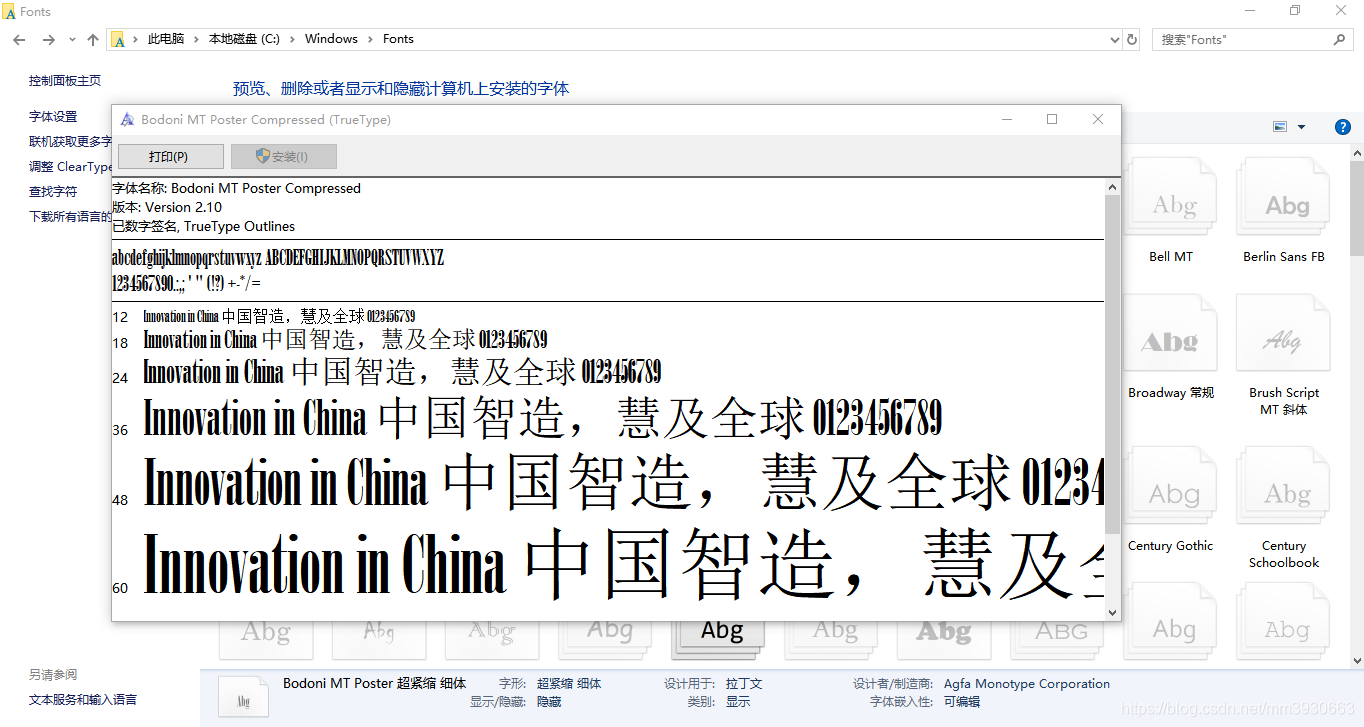Click the 可编辑 embeddability value
Screen dimensions: 1364x727
click(962, 702)
